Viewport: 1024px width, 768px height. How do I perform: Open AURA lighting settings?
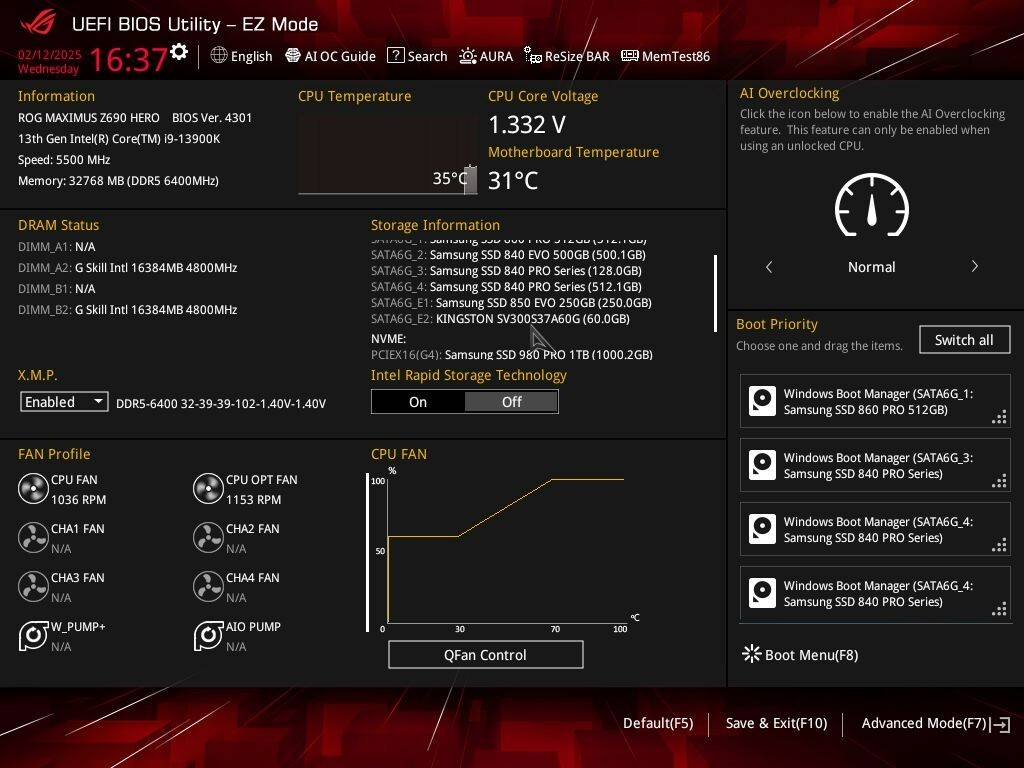point(486,56)
